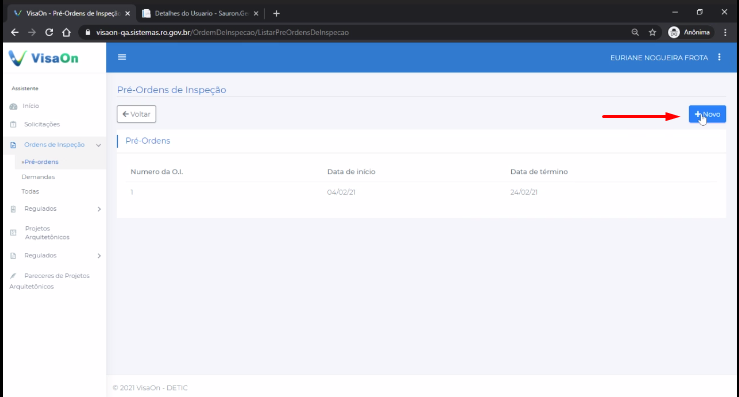This screenshot has height=397, width=739.
Task: View site security lock info
Action: 88,33
